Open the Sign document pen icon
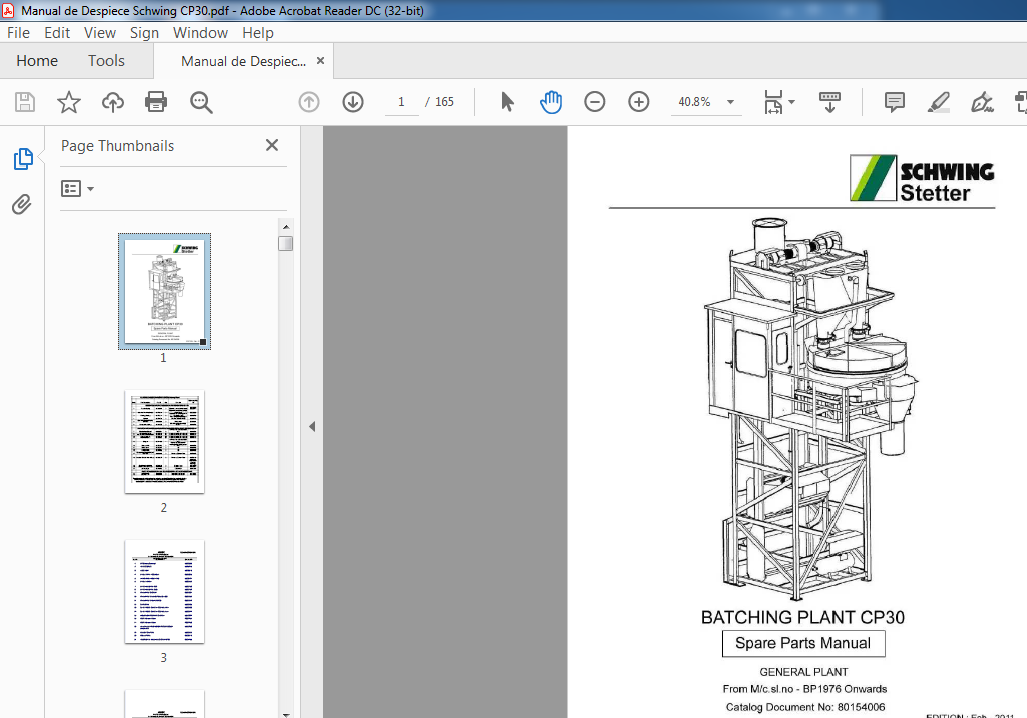 (x=982, y=102)
